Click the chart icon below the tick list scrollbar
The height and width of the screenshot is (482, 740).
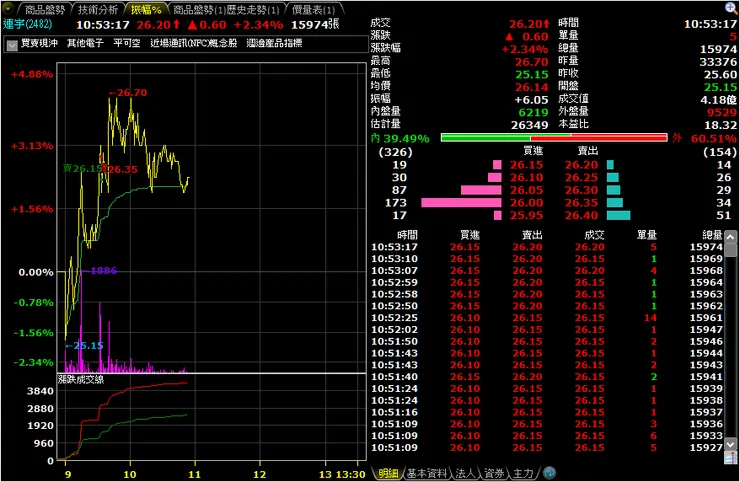pos(731,457)
